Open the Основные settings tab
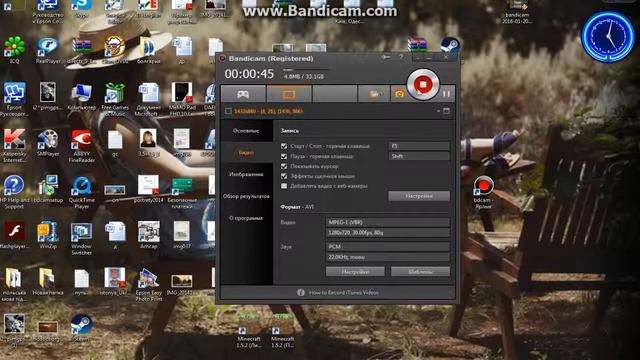This screenshot has width=640, height=360. 246,131
